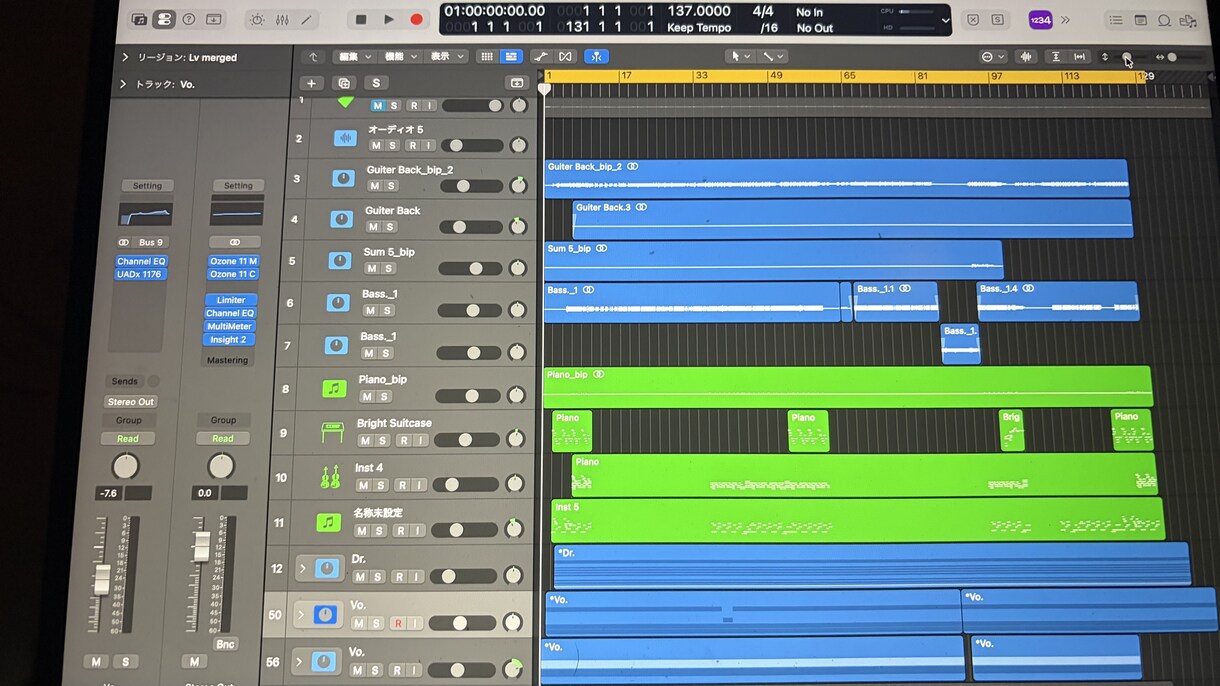Mute the Dr. track
This screenshot has width=1220, height=686.
point(359,577)
